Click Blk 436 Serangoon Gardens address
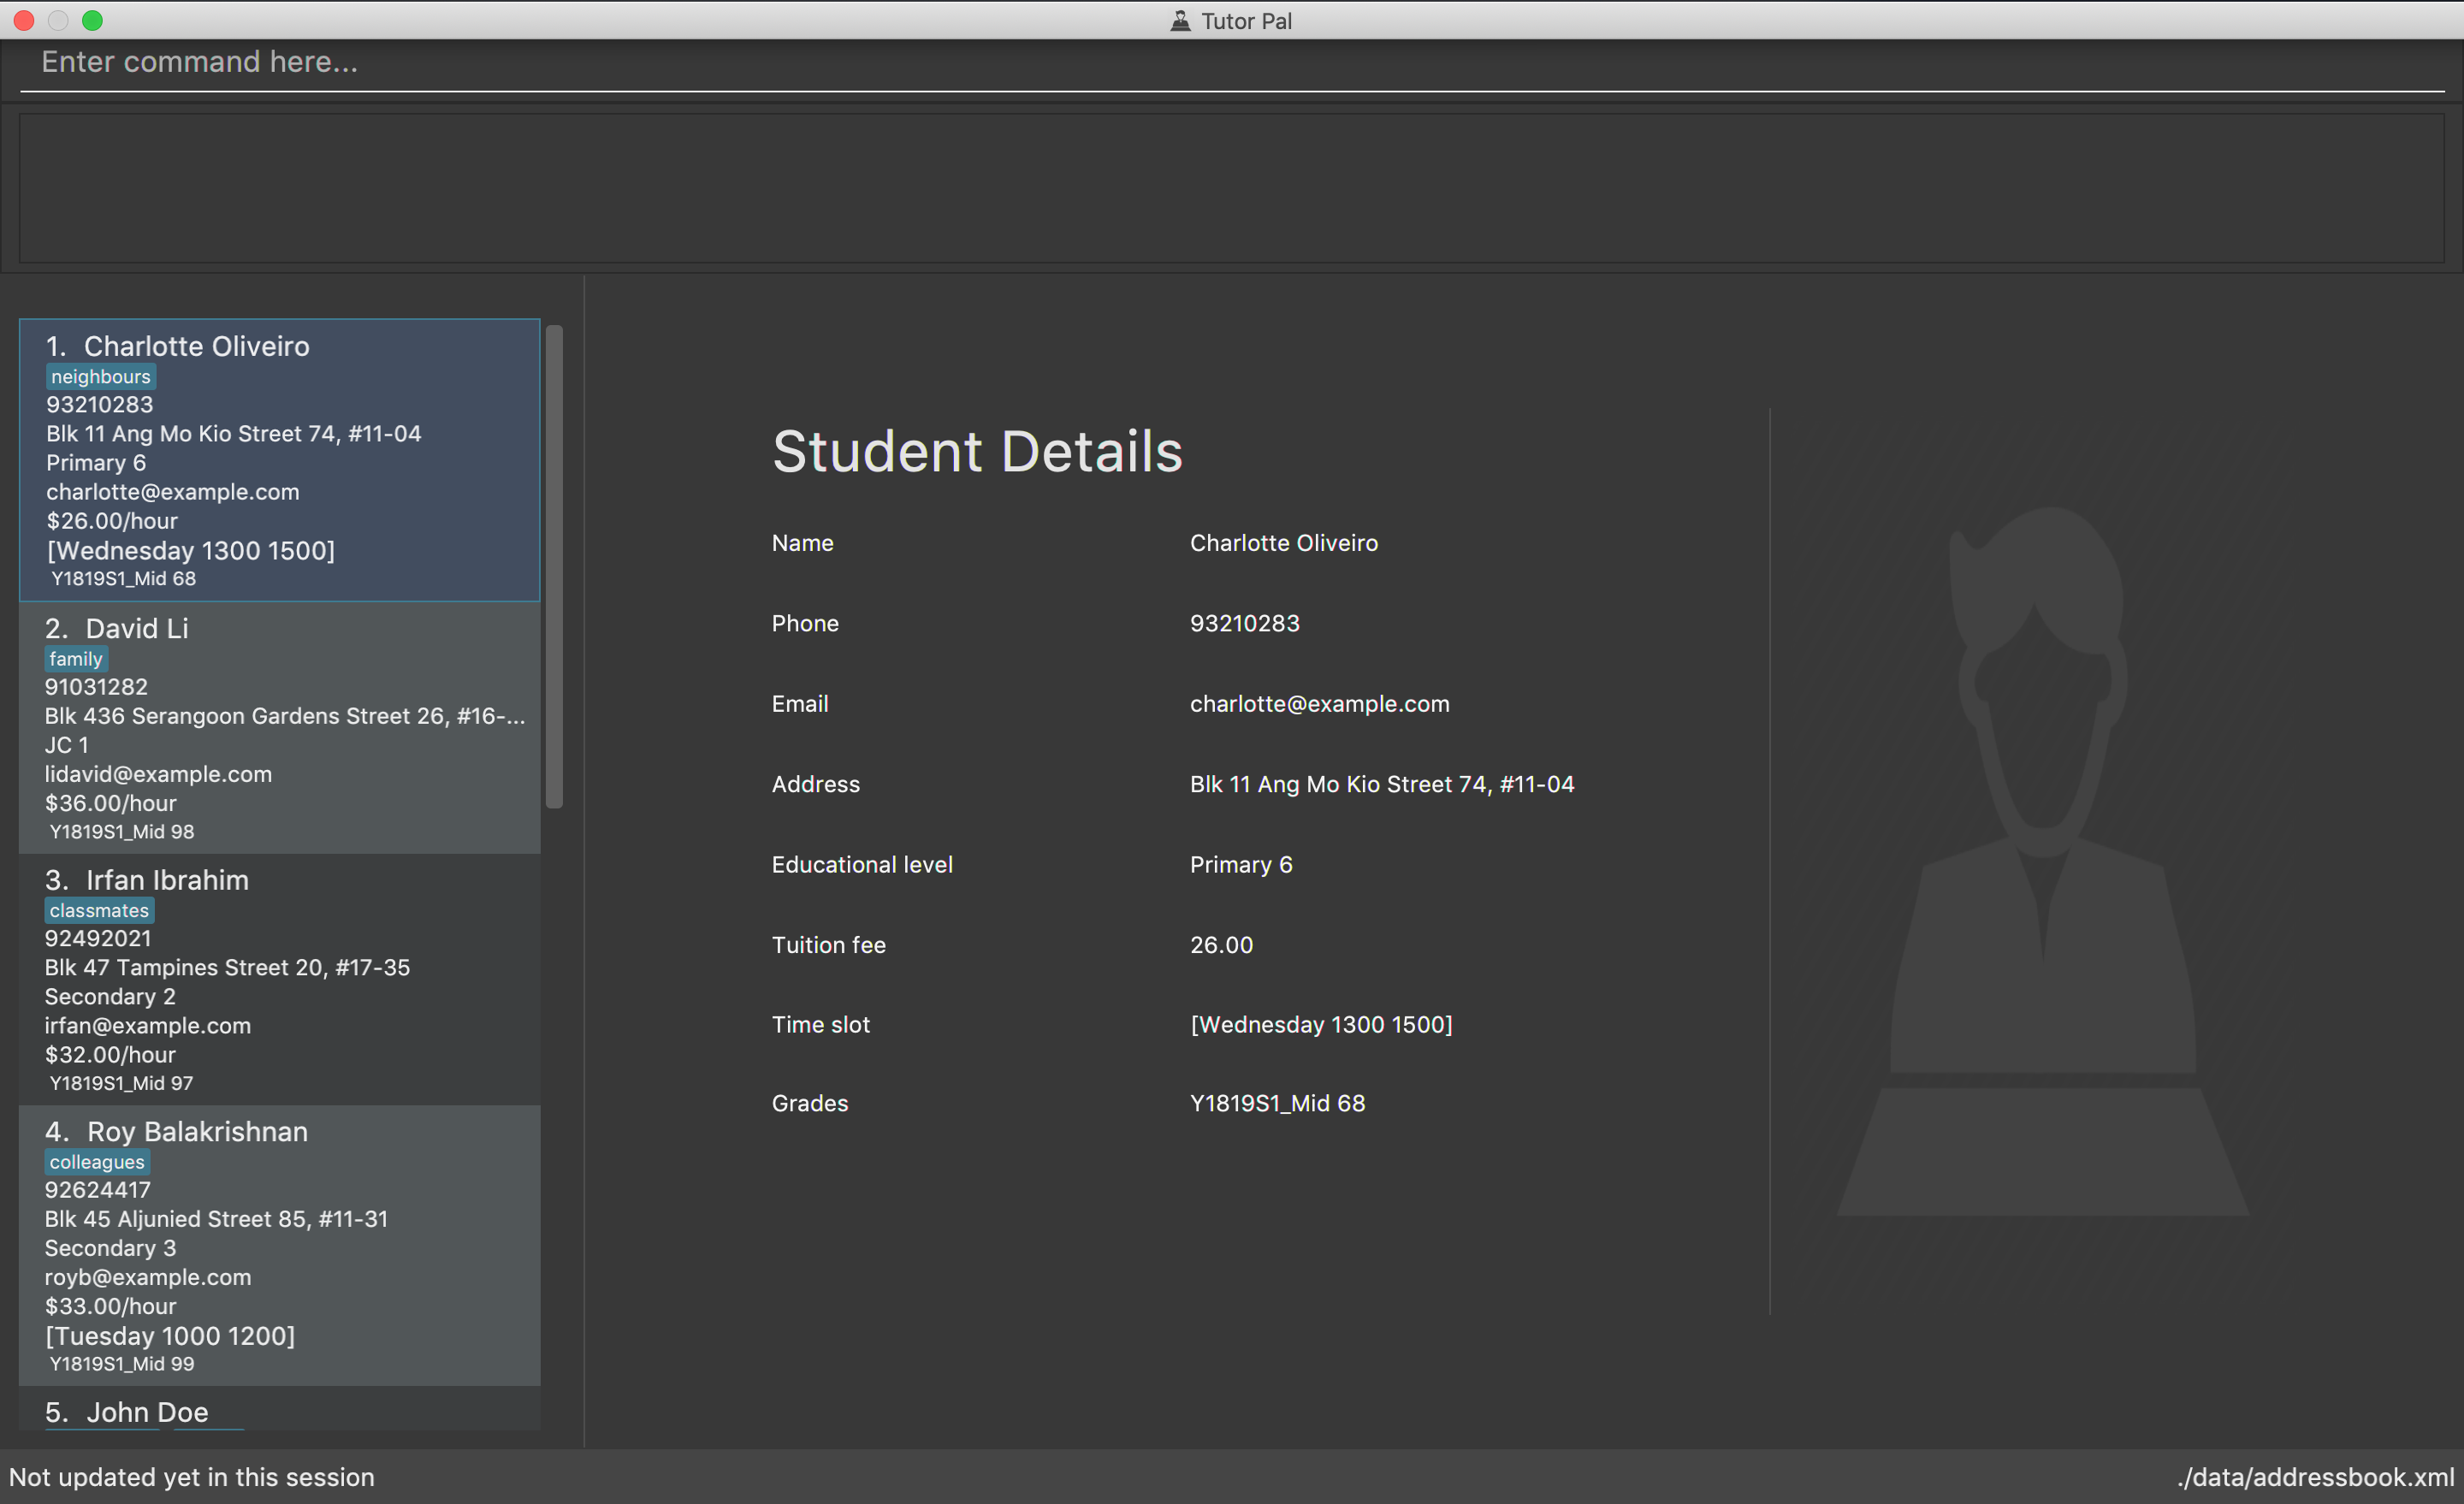The image size is (2464, 1504). tap(285, 716)
